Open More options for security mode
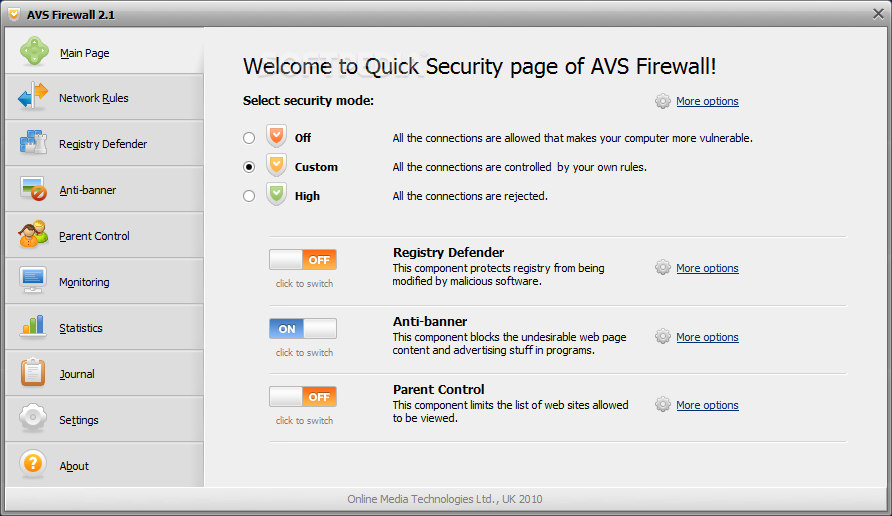 [707, 101]
